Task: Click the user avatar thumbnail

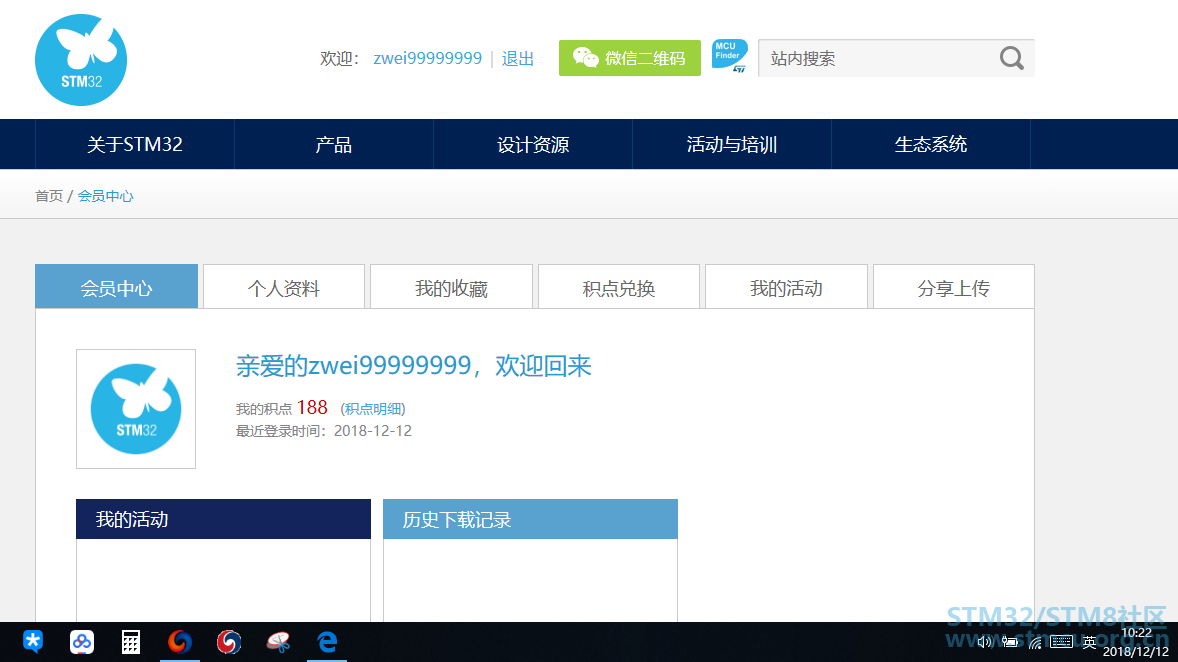Action: coord(136,409)
